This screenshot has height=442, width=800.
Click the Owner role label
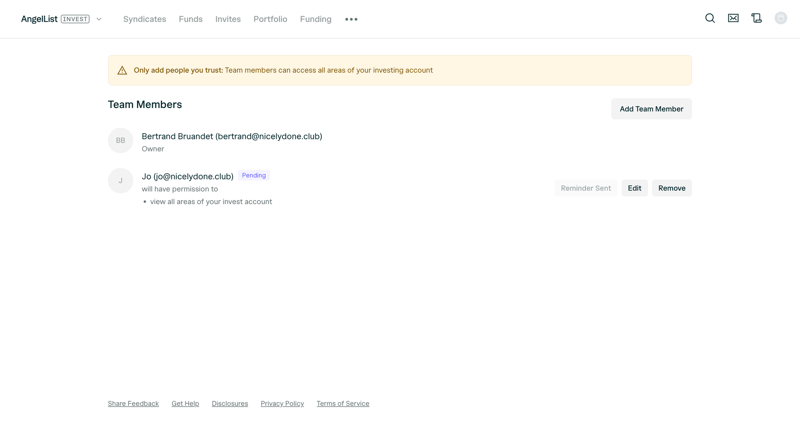click(153, 149)
